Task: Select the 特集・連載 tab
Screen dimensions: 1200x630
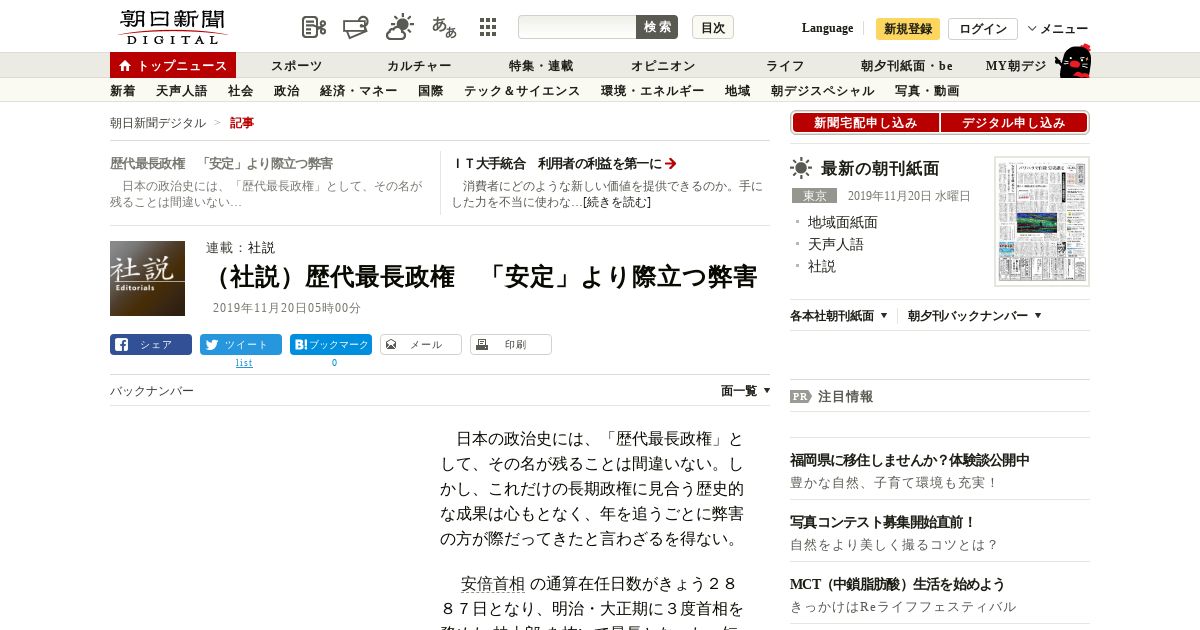Action: tap(541, 66)
